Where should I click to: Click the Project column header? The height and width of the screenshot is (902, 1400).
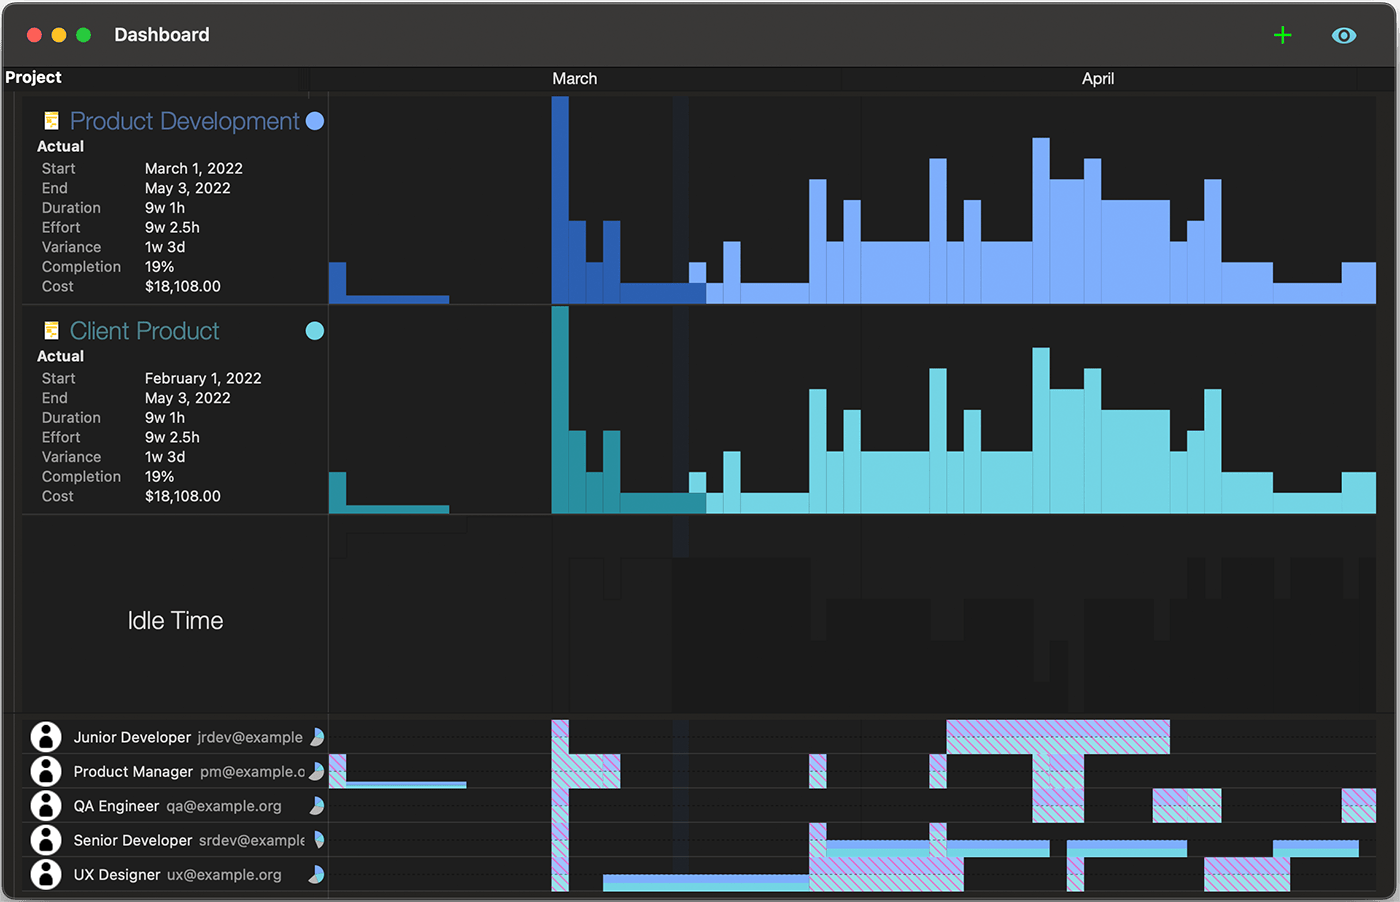(x=34, y=78)
